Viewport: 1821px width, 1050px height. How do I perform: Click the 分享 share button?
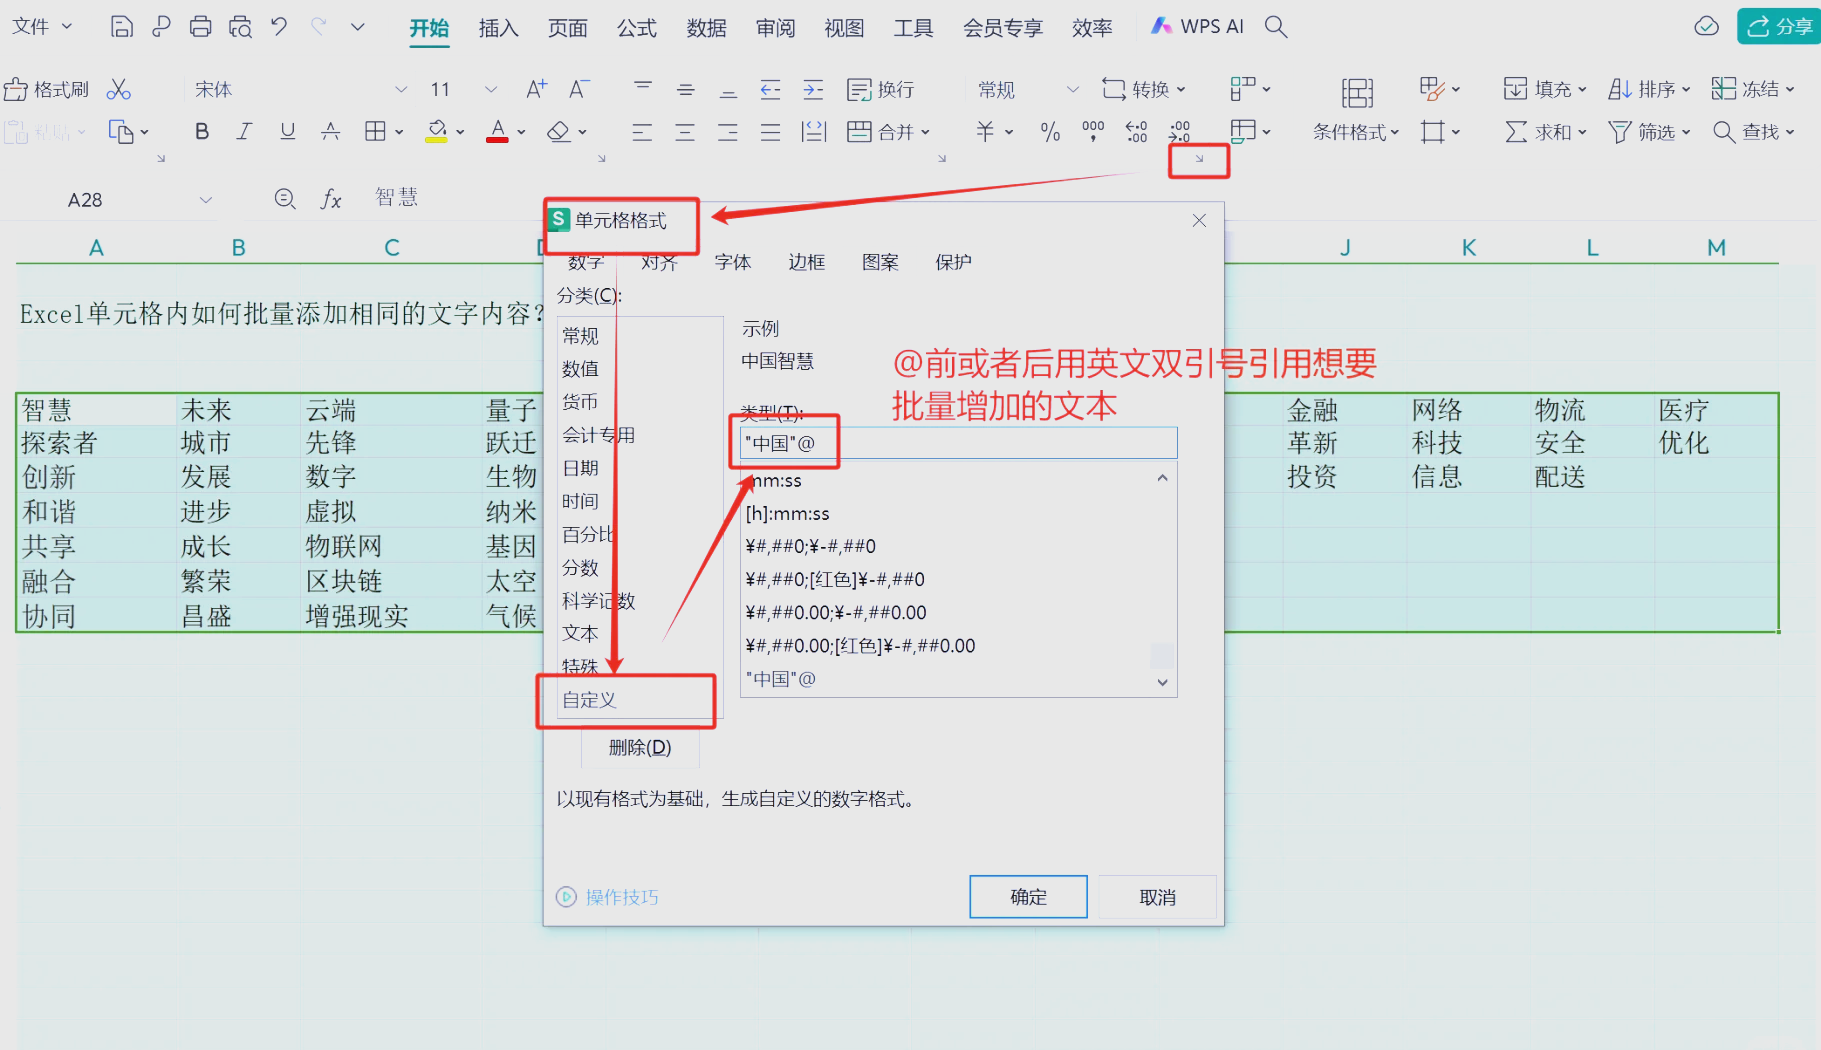coord(1779,26)
